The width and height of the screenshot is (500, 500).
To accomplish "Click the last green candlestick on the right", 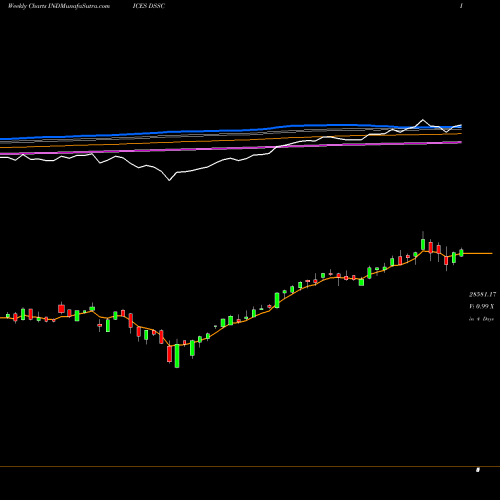I will (x=461, y=252).
